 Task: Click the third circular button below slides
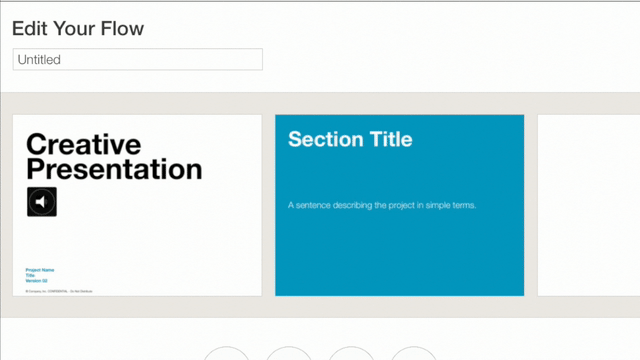pos(351,353)
